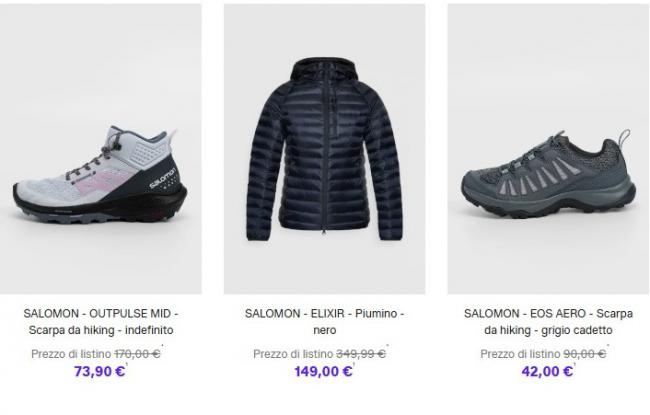
Task: Click 'Prezzo di listino' label under Outpulse Mid
Action: (71, 354)
